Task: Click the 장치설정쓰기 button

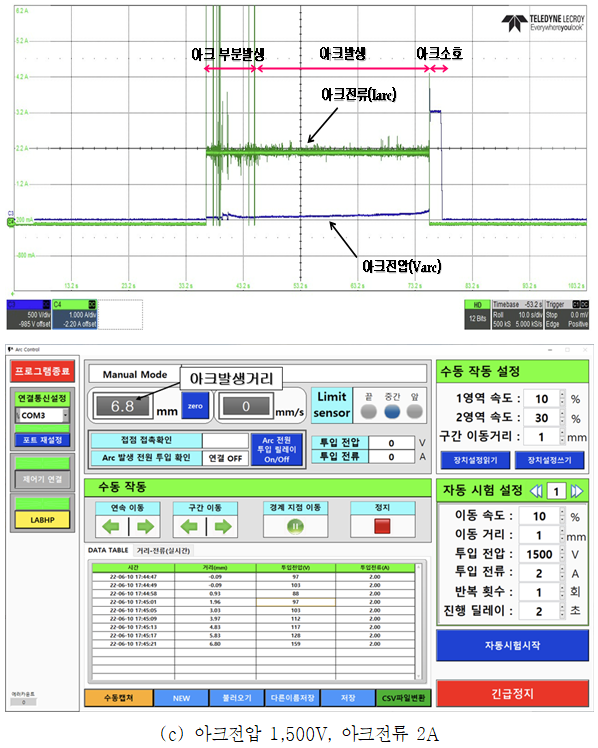Action: click(x=549, y=460)
